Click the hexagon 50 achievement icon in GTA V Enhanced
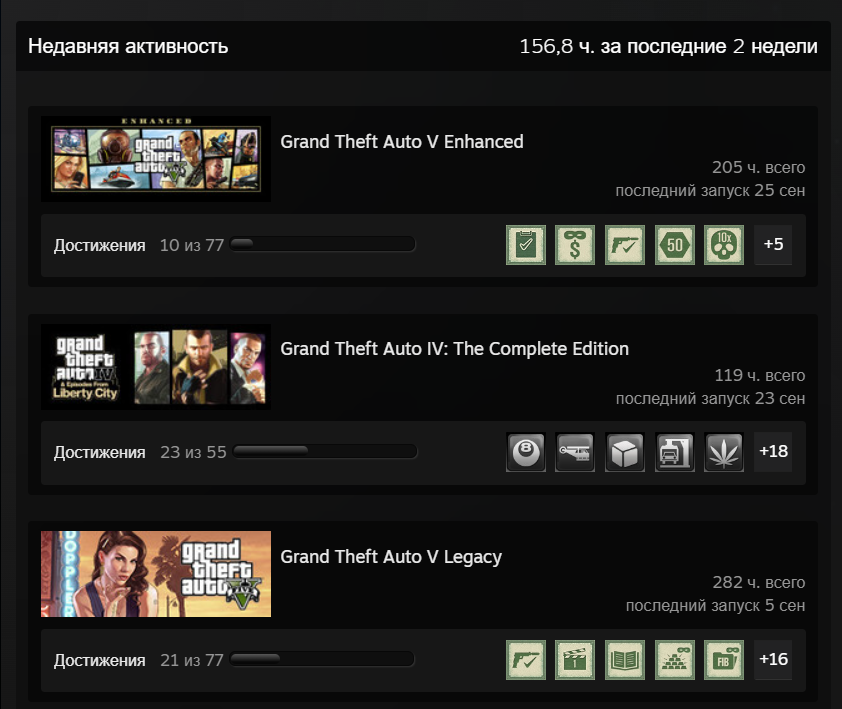The width and height of the screenshot is (842, 709). (675, 245)
